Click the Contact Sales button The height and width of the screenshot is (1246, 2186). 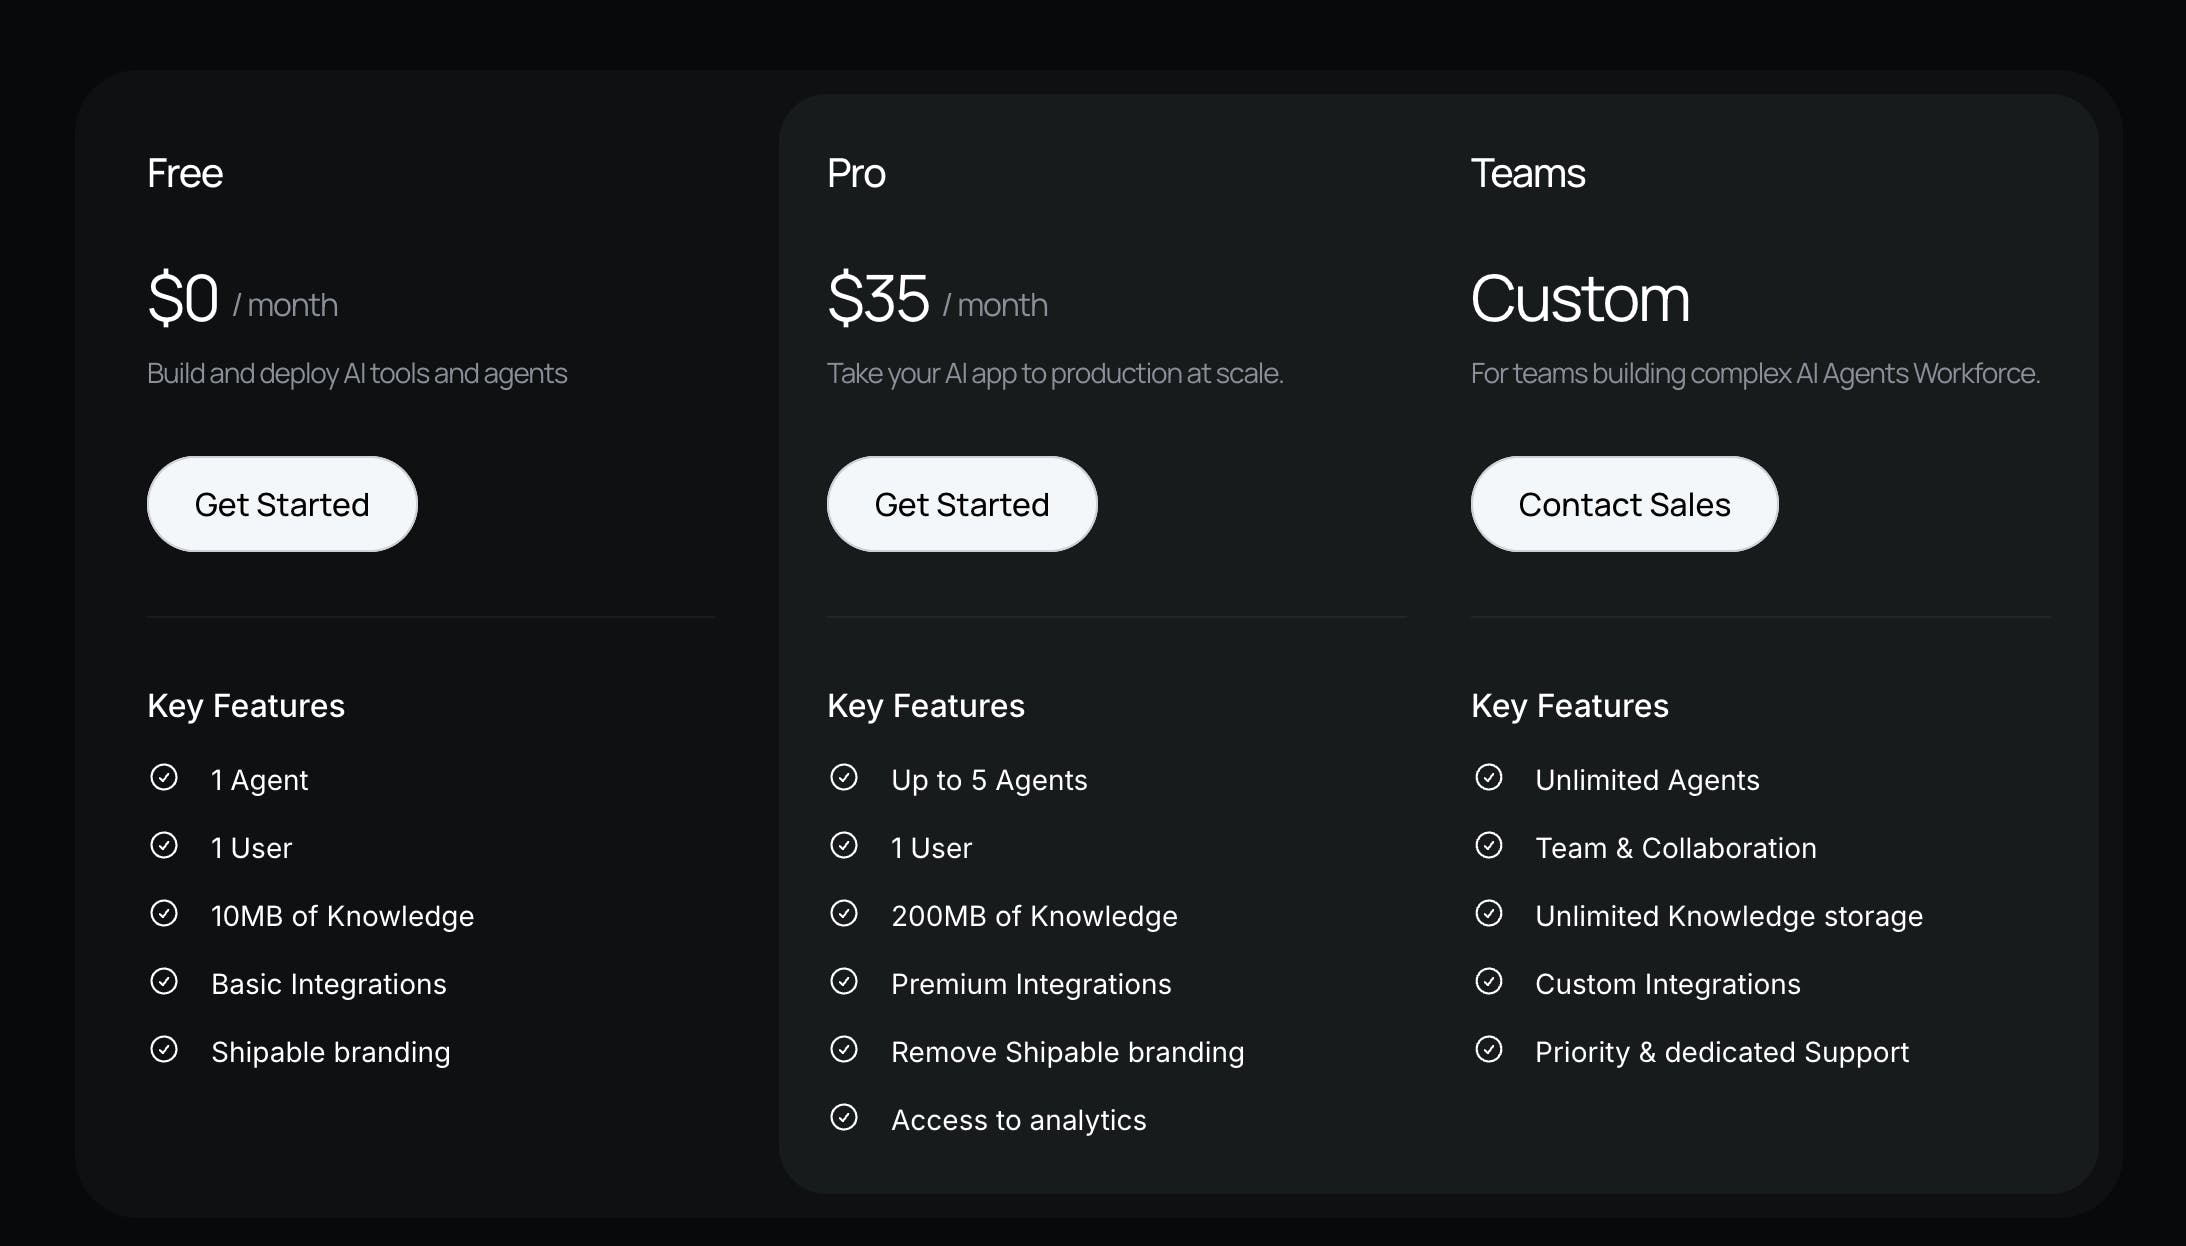[1624, 504]
